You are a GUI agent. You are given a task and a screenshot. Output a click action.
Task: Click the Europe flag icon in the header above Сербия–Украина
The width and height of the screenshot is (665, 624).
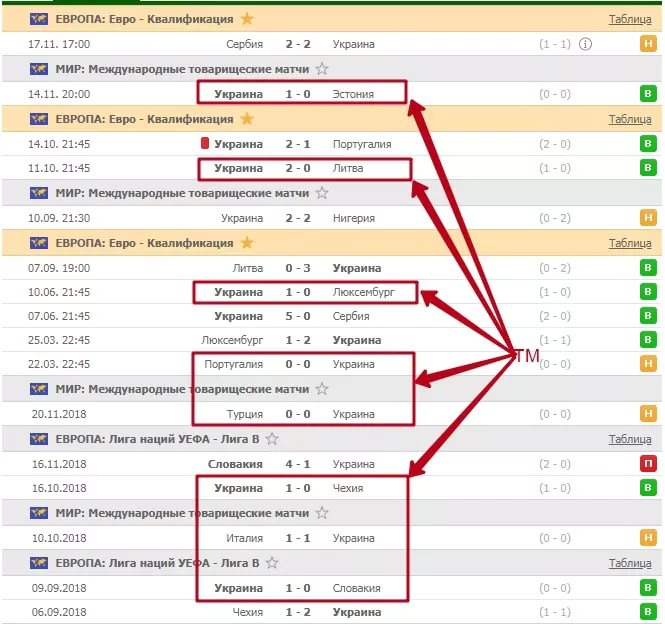[x=39, y=19]
